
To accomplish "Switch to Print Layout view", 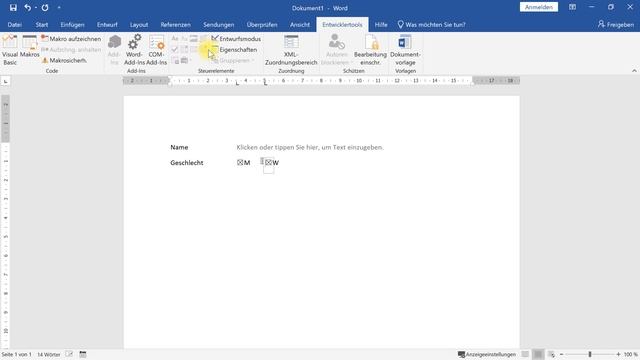I will [x=538, y=354].
